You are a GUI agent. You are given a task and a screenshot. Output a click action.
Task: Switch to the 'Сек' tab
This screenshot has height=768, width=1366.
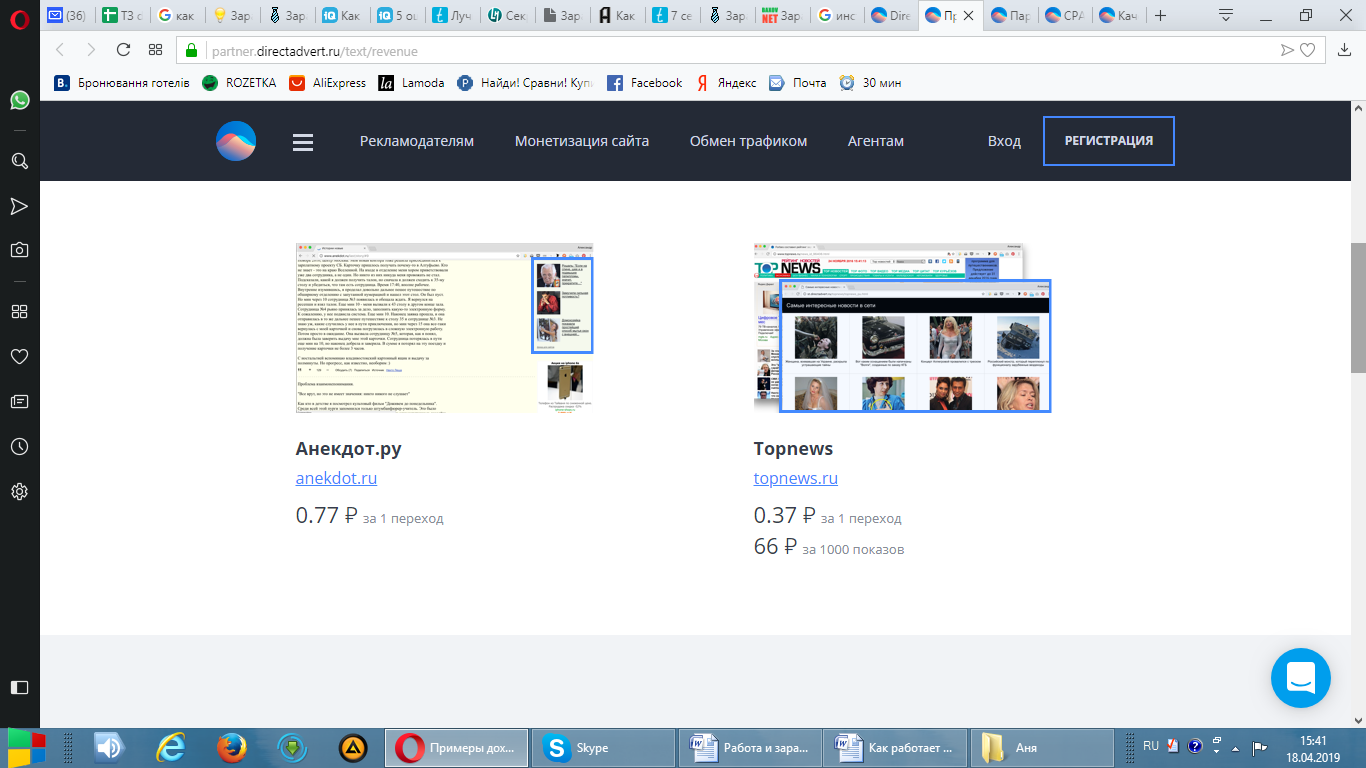click(x=508, y=16)
